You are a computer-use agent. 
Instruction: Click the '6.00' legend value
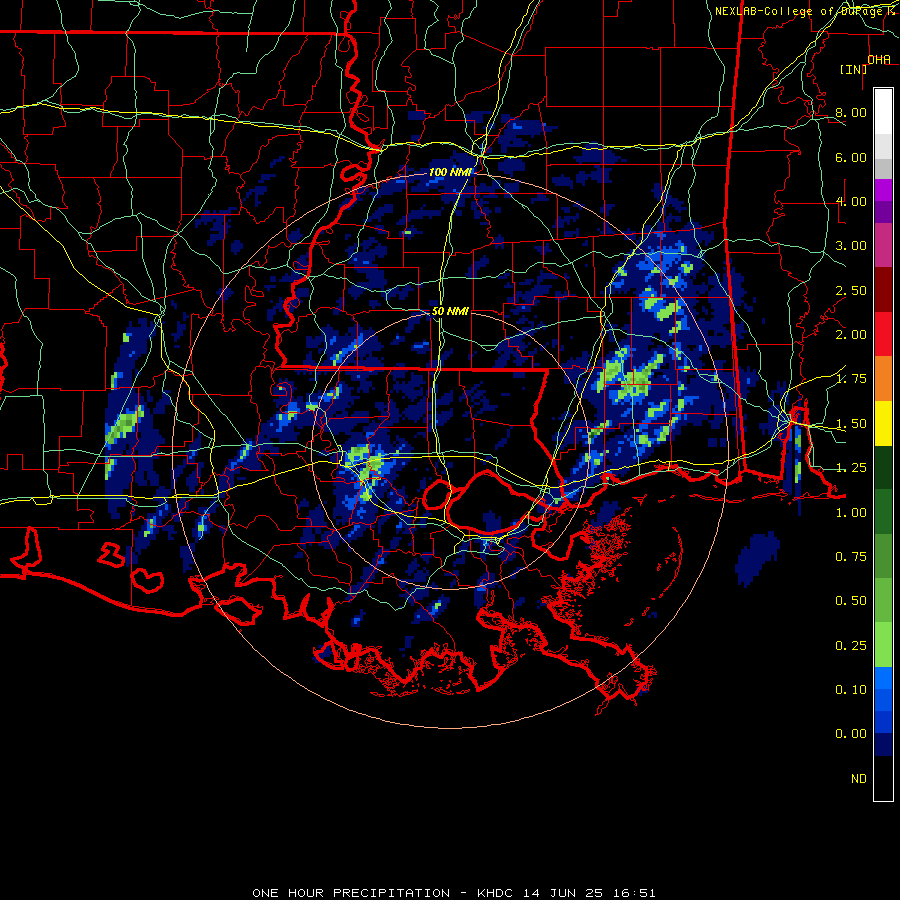coord(851,157)
